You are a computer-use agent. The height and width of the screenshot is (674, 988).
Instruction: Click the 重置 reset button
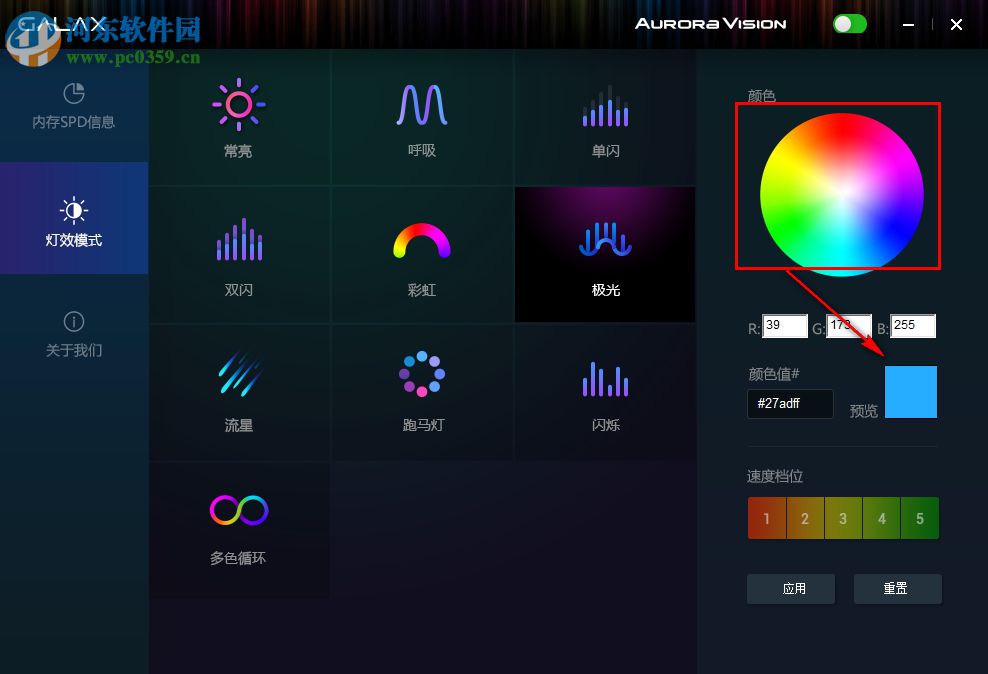(897, 588)
